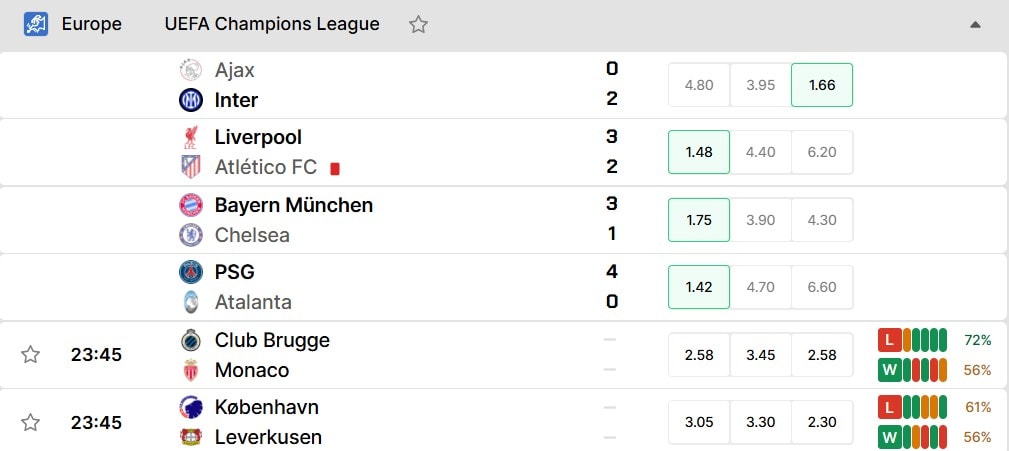Collapse the UEFA Champions League section
The width and height of the screenshot is (1009, 451).
[x=975, y=25]
